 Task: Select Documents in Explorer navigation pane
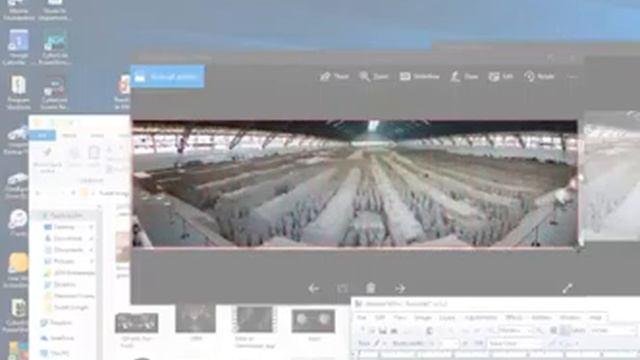pos(68,249)
